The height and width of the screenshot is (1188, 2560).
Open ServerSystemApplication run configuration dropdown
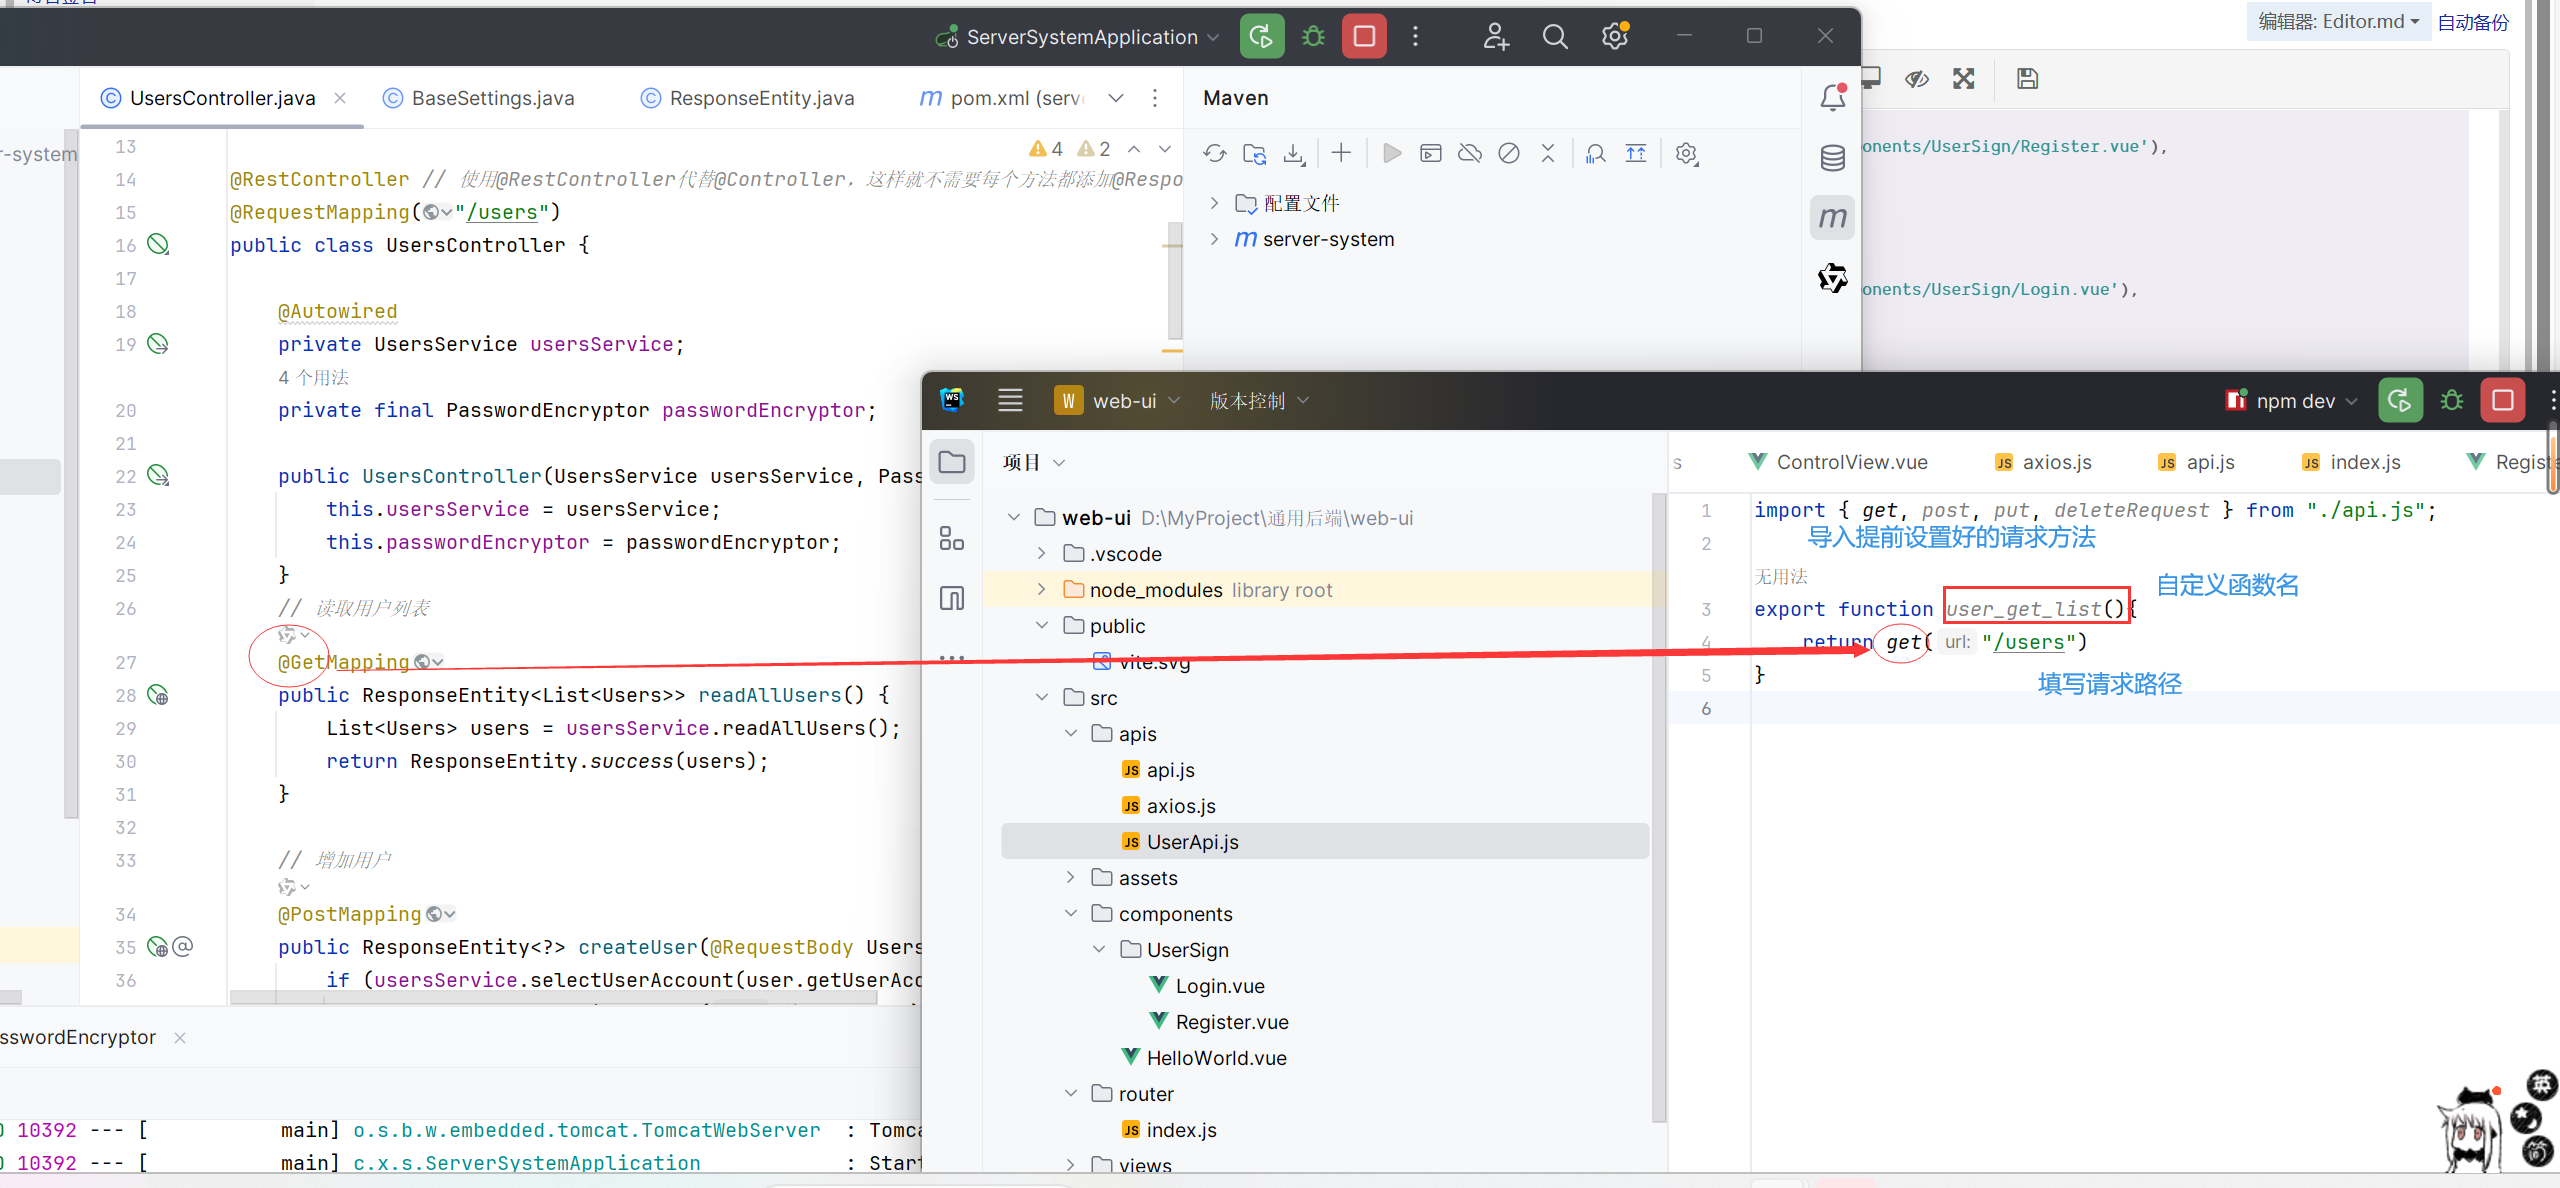(1077, 37)
